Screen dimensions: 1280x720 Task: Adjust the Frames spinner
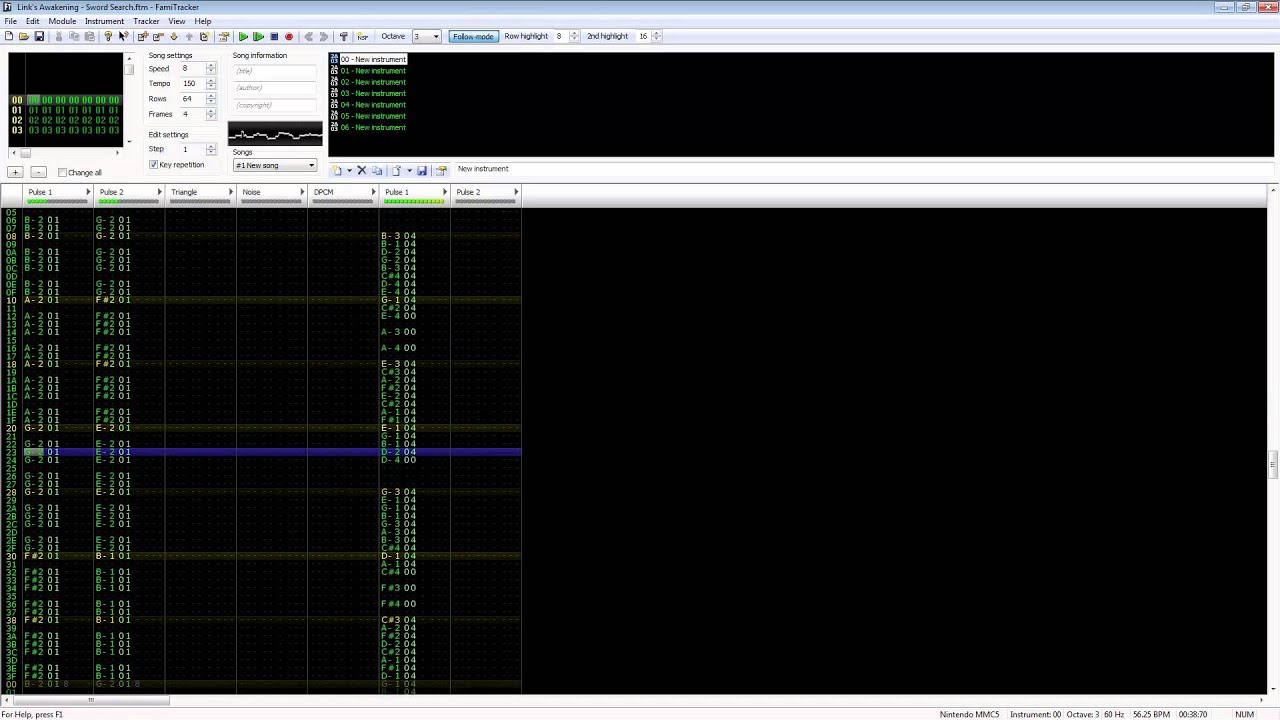click(x=211, y=114)
